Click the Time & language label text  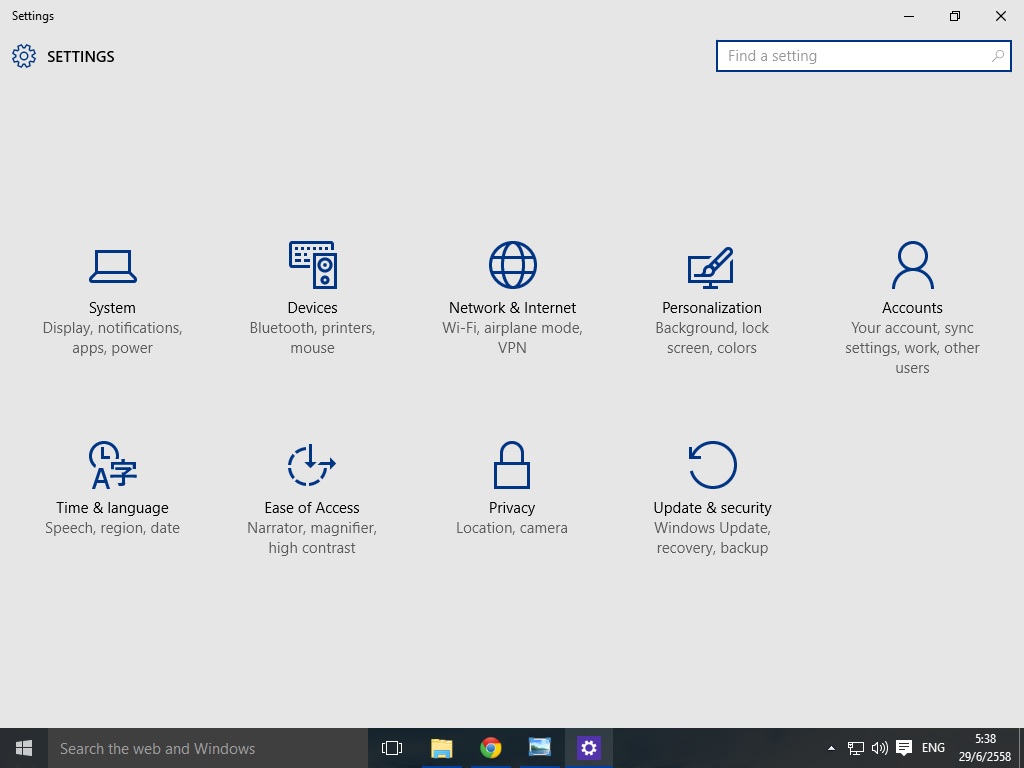112,507
